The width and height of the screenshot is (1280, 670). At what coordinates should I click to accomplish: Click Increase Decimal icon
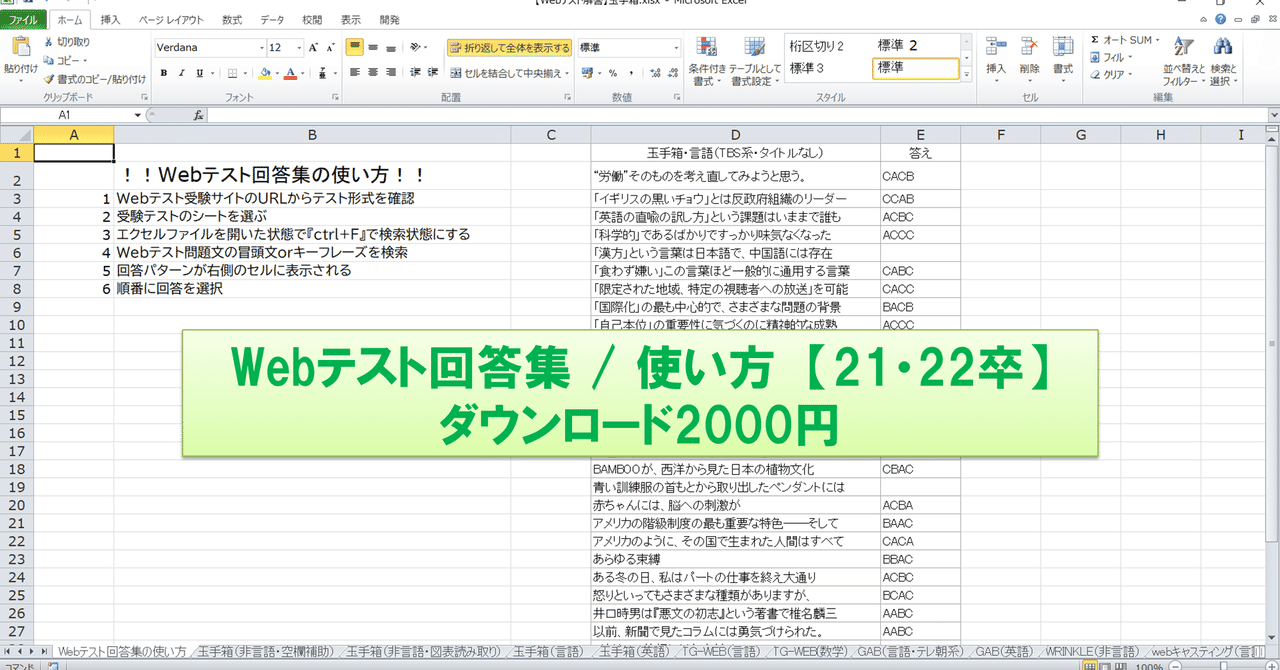653,73
